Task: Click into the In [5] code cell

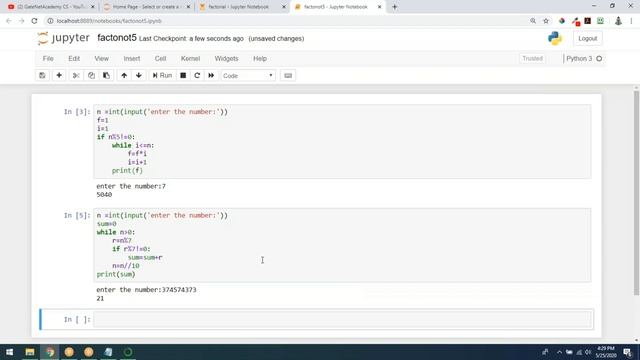Action: [342, 245]
